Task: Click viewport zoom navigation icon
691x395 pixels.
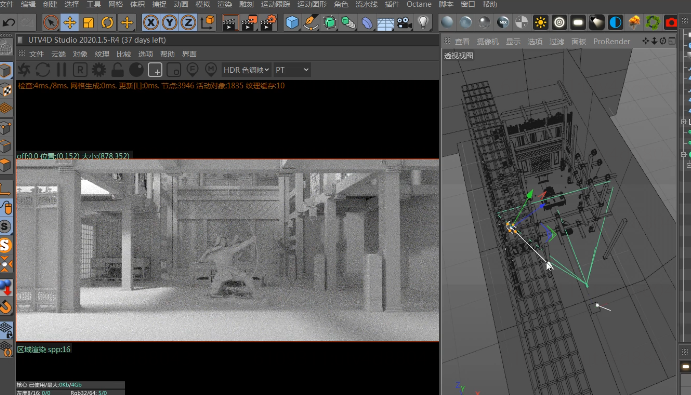Action: (x=654, y=41)
